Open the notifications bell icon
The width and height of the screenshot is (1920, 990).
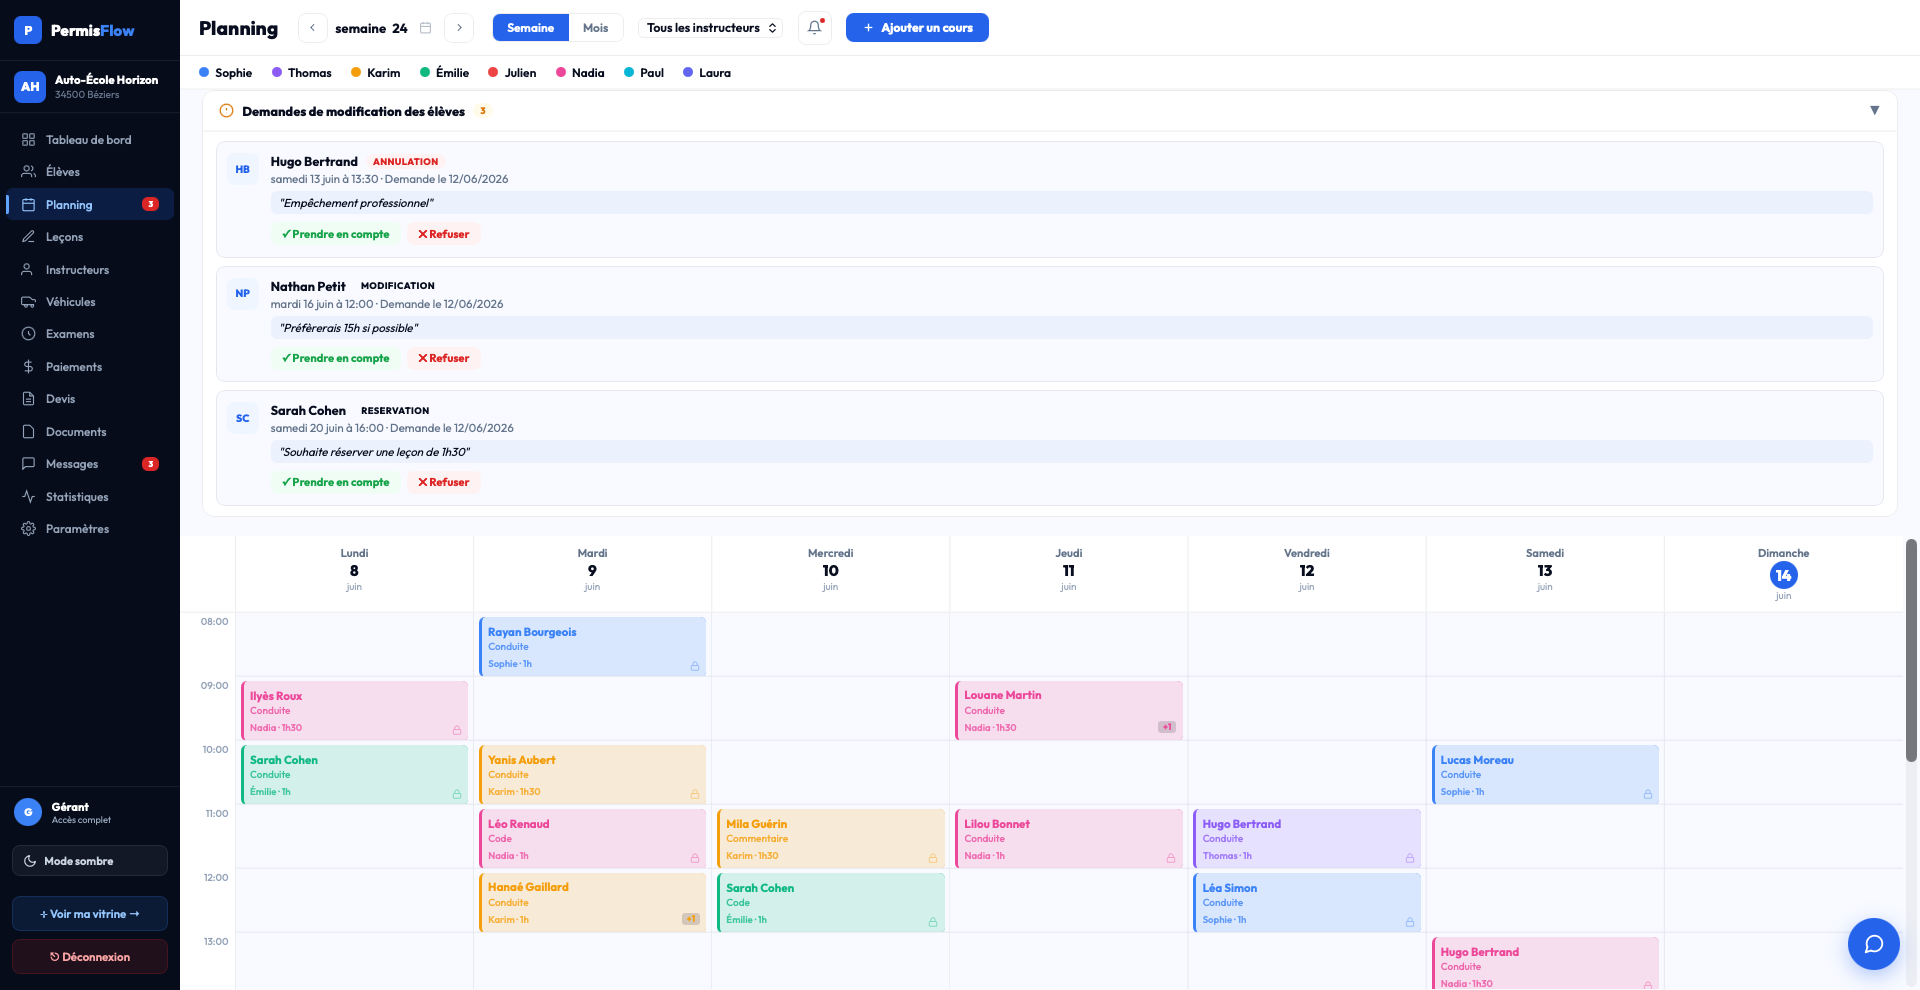[815, 28]
